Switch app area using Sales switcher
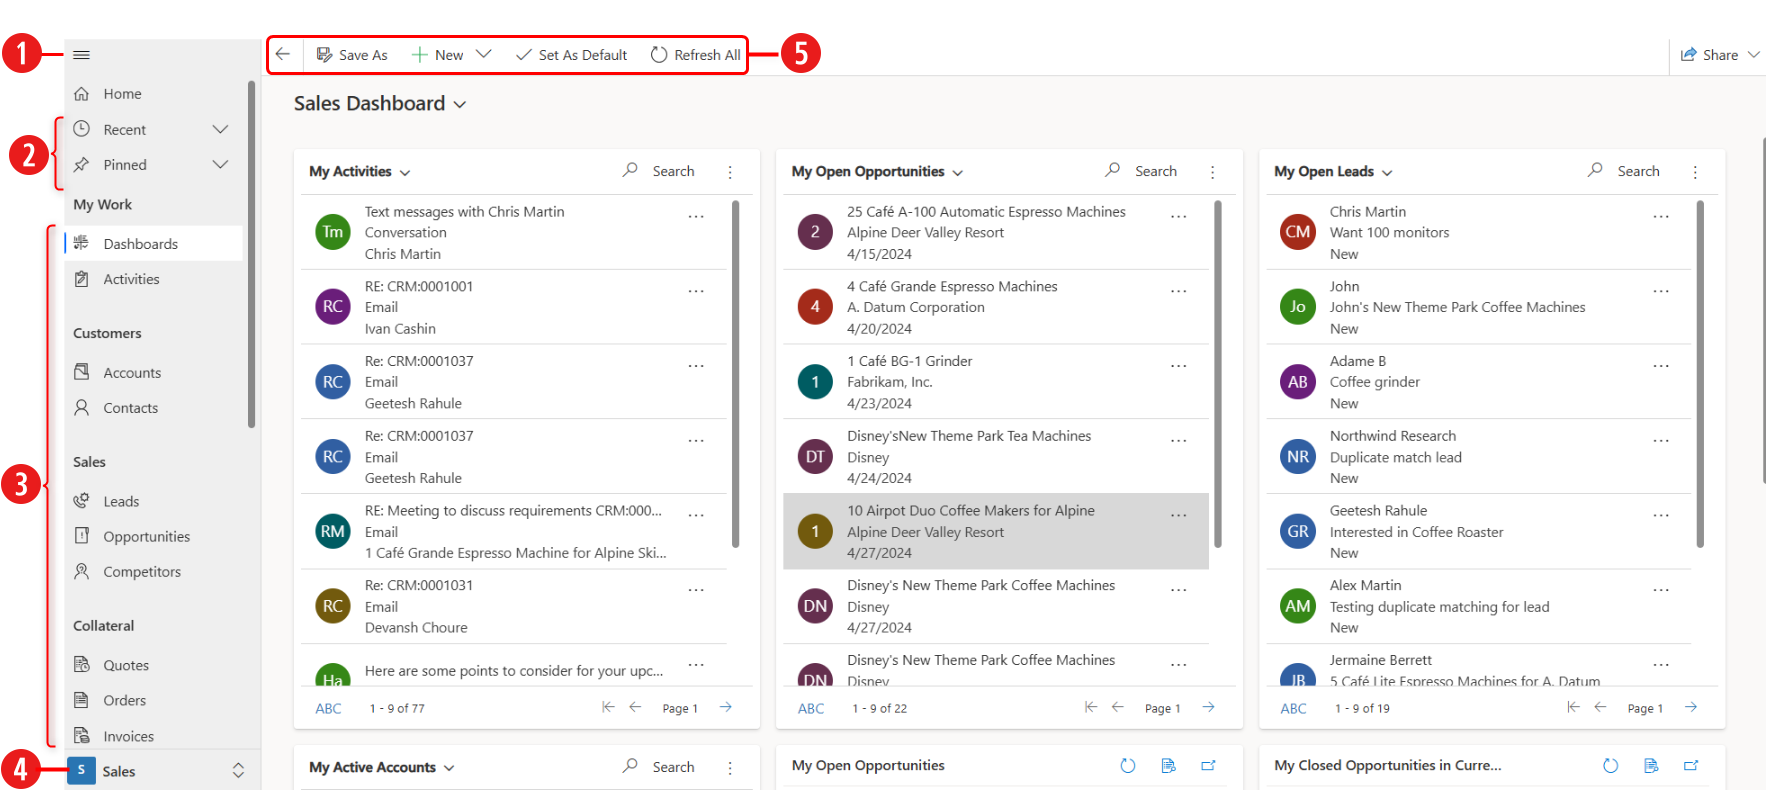This screenshot has width=1767, height=796. click(x=157, y=771)
